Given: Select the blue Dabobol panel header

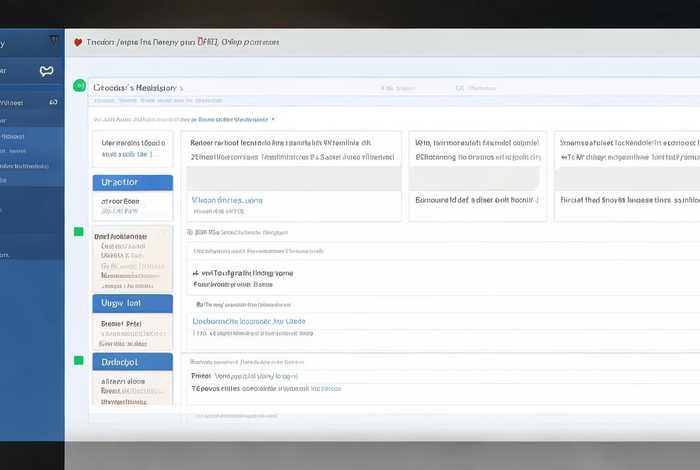Looking at the screenshot, I should 133,362.
